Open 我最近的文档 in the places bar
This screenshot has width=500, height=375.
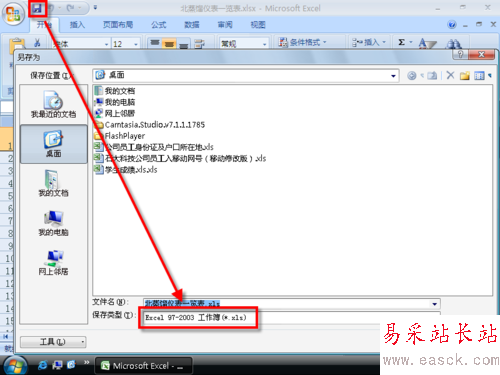point(53,104)
